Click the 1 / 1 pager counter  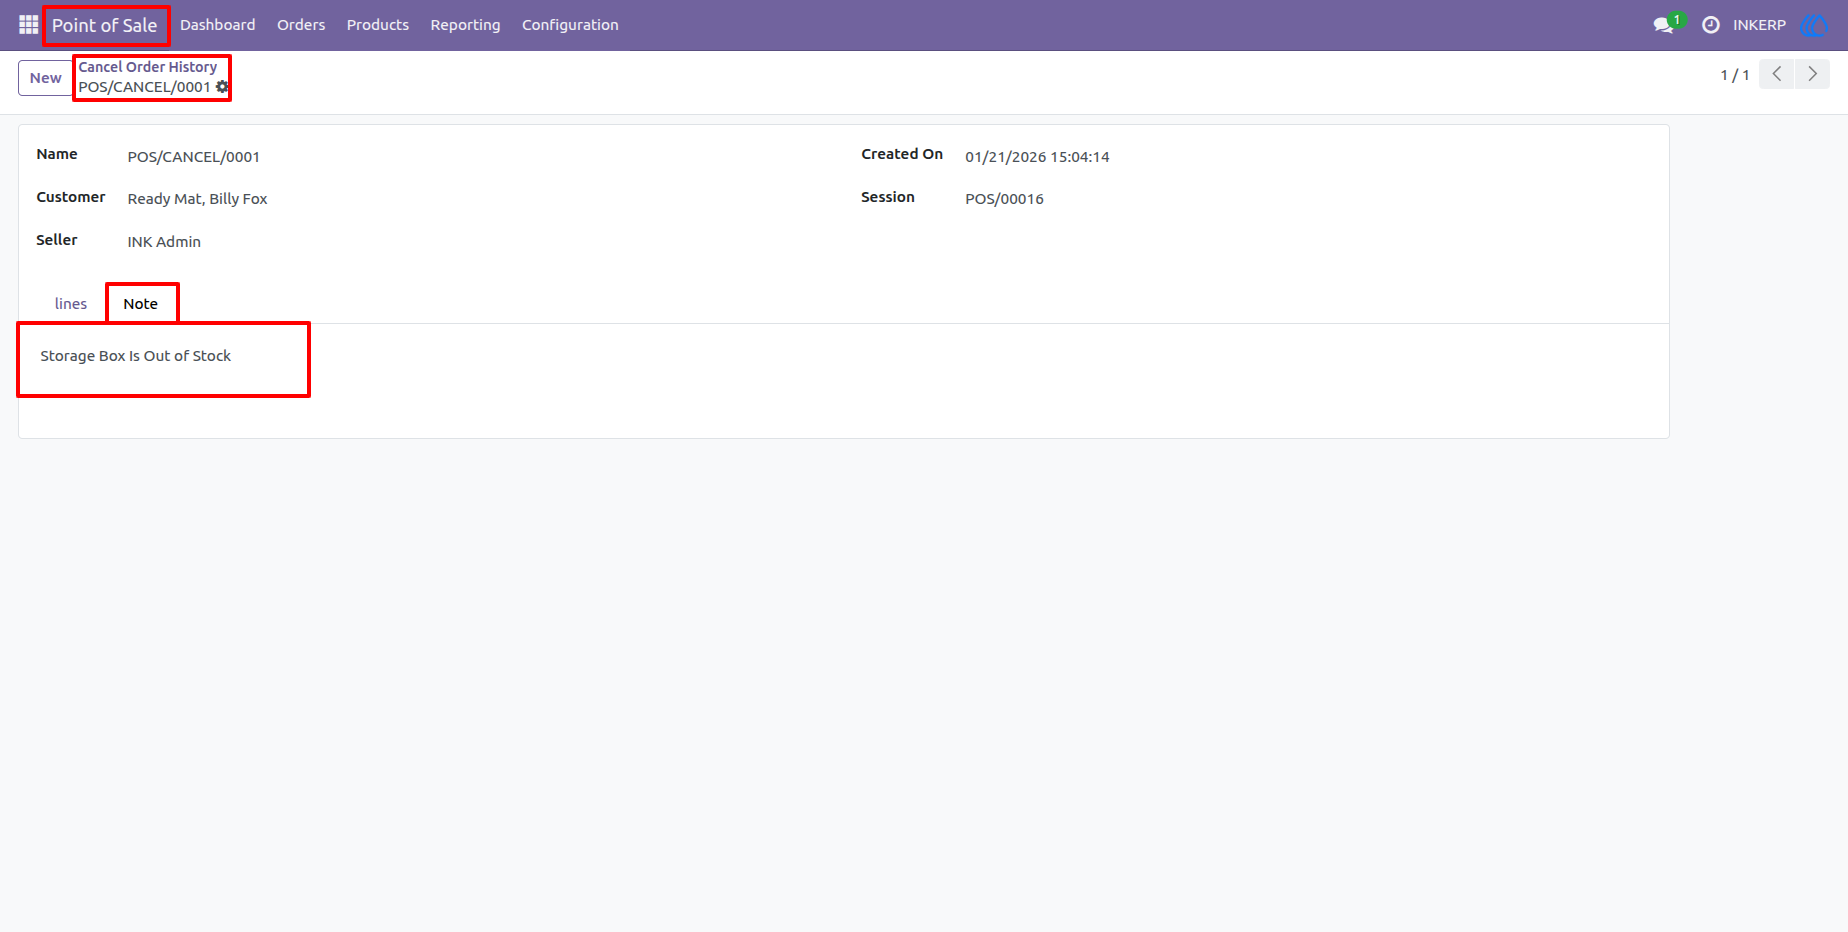click(x=1735, y=75)
